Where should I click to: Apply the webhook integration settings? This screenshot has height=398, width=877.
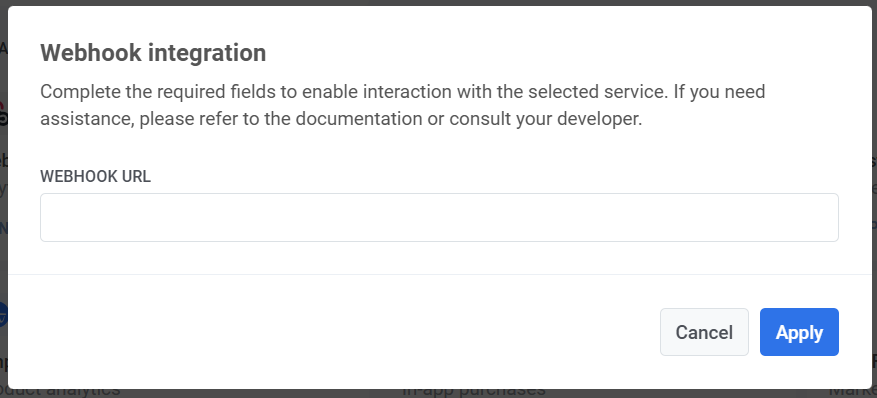(799, 332)
